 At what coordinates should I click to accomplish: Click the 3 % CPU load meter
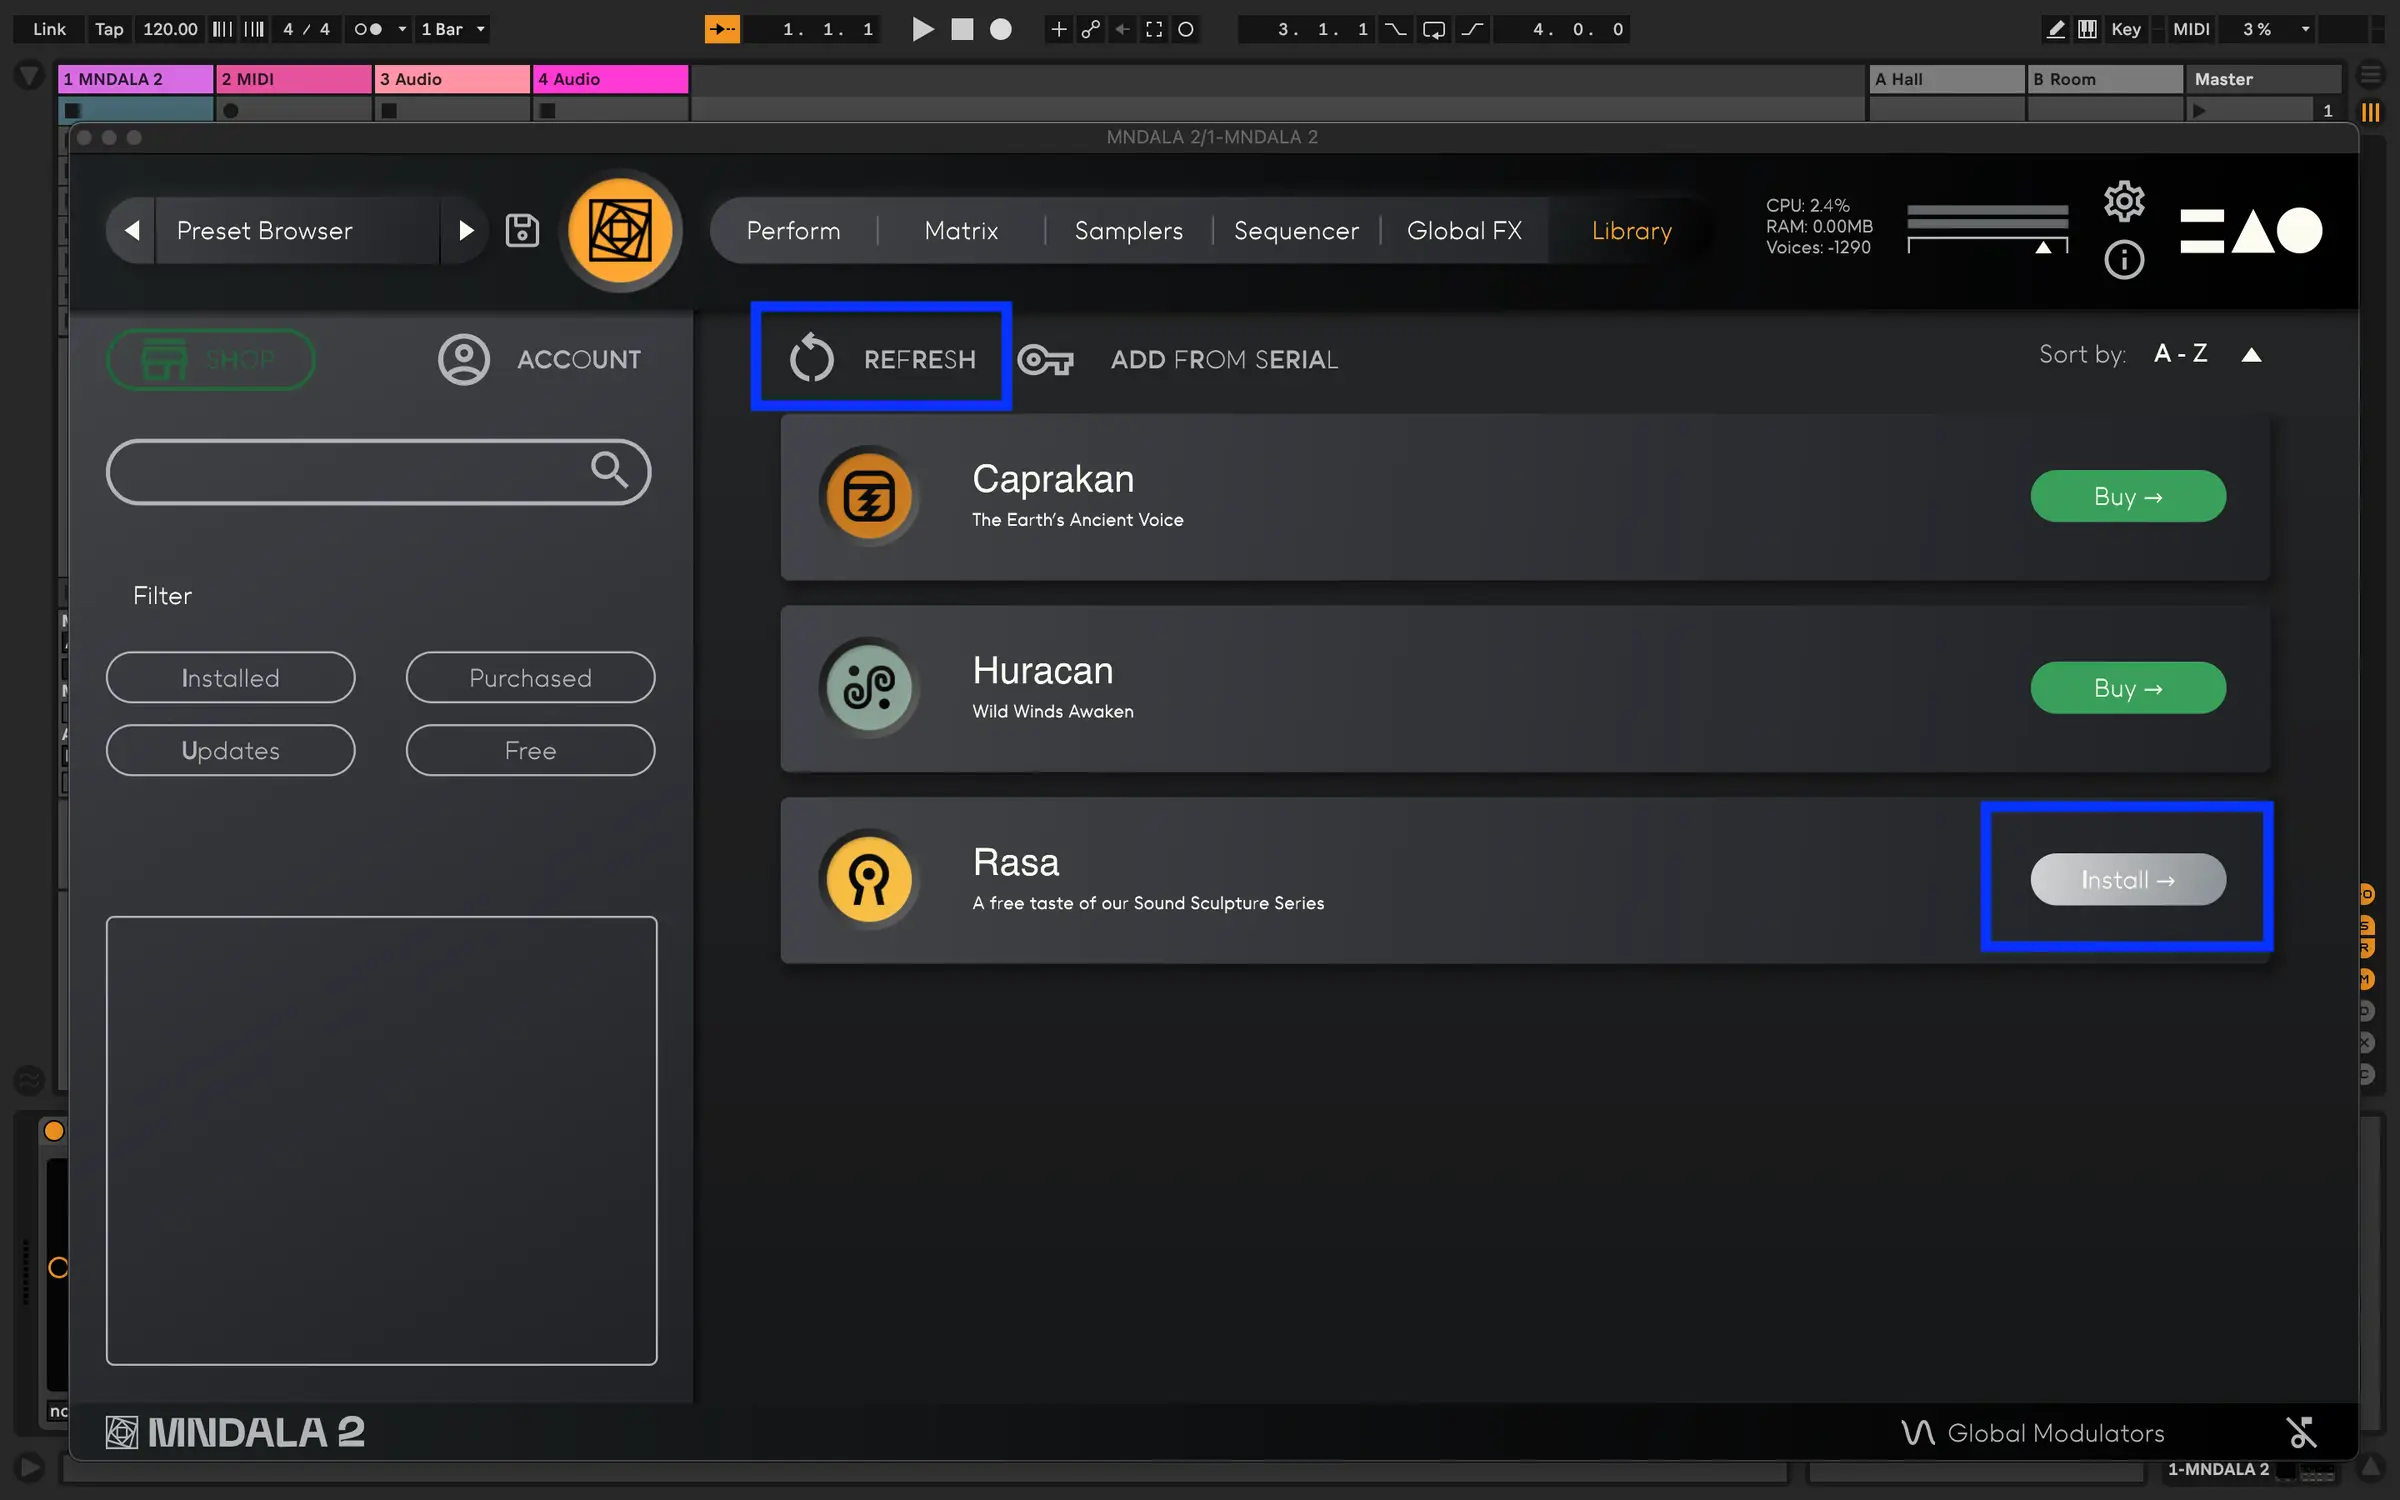tap(2256, 29)
